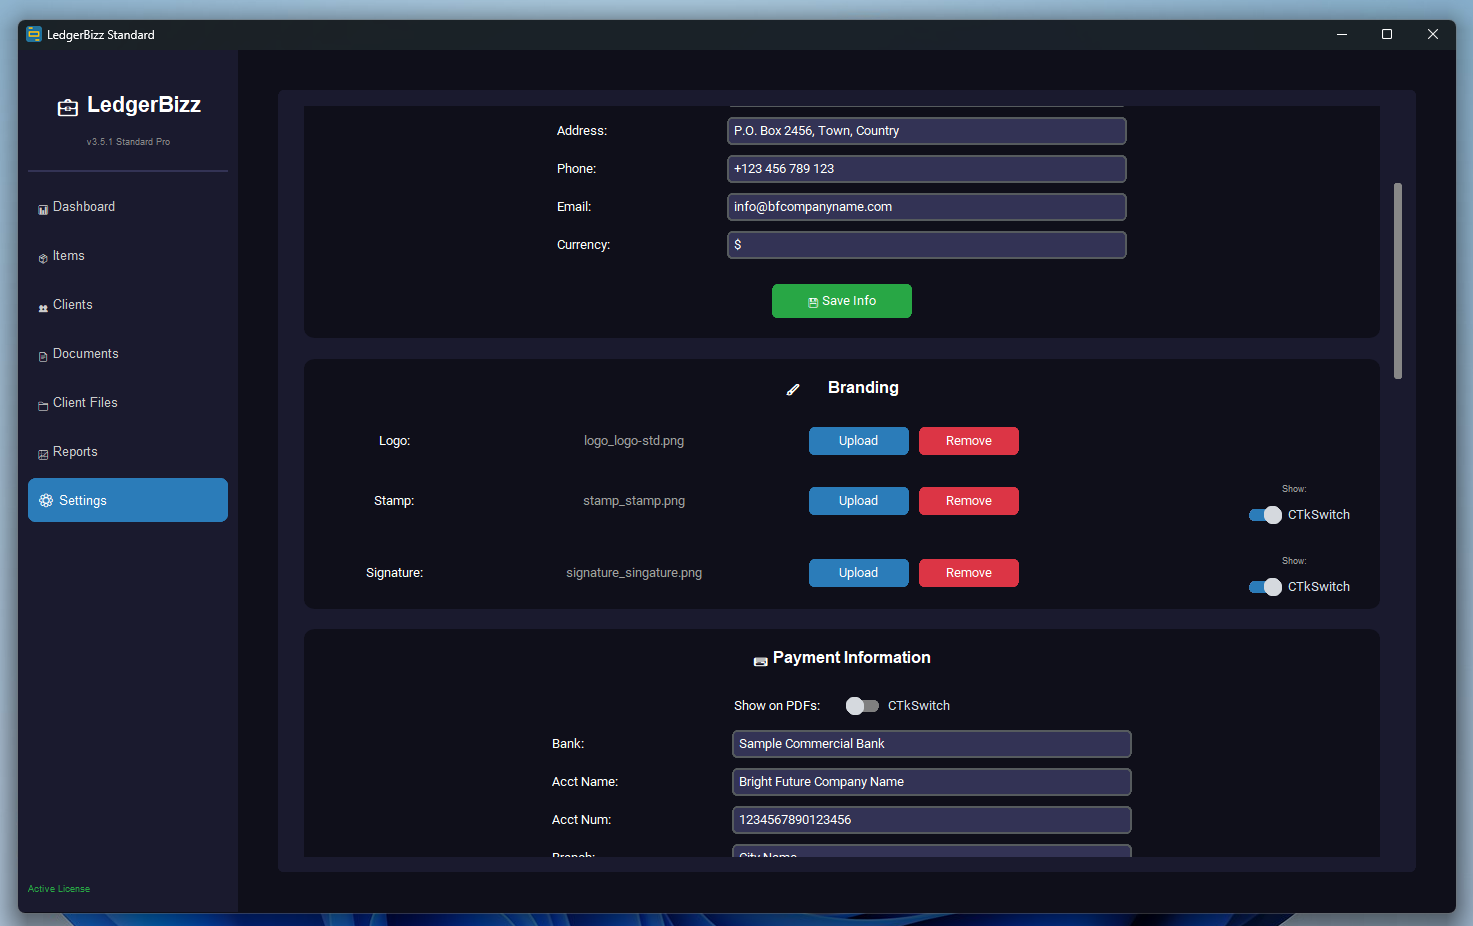The height and width of the screenshot is (926, 1473).
Task: Click the Bank input field
Action: (x=932, y=744)
